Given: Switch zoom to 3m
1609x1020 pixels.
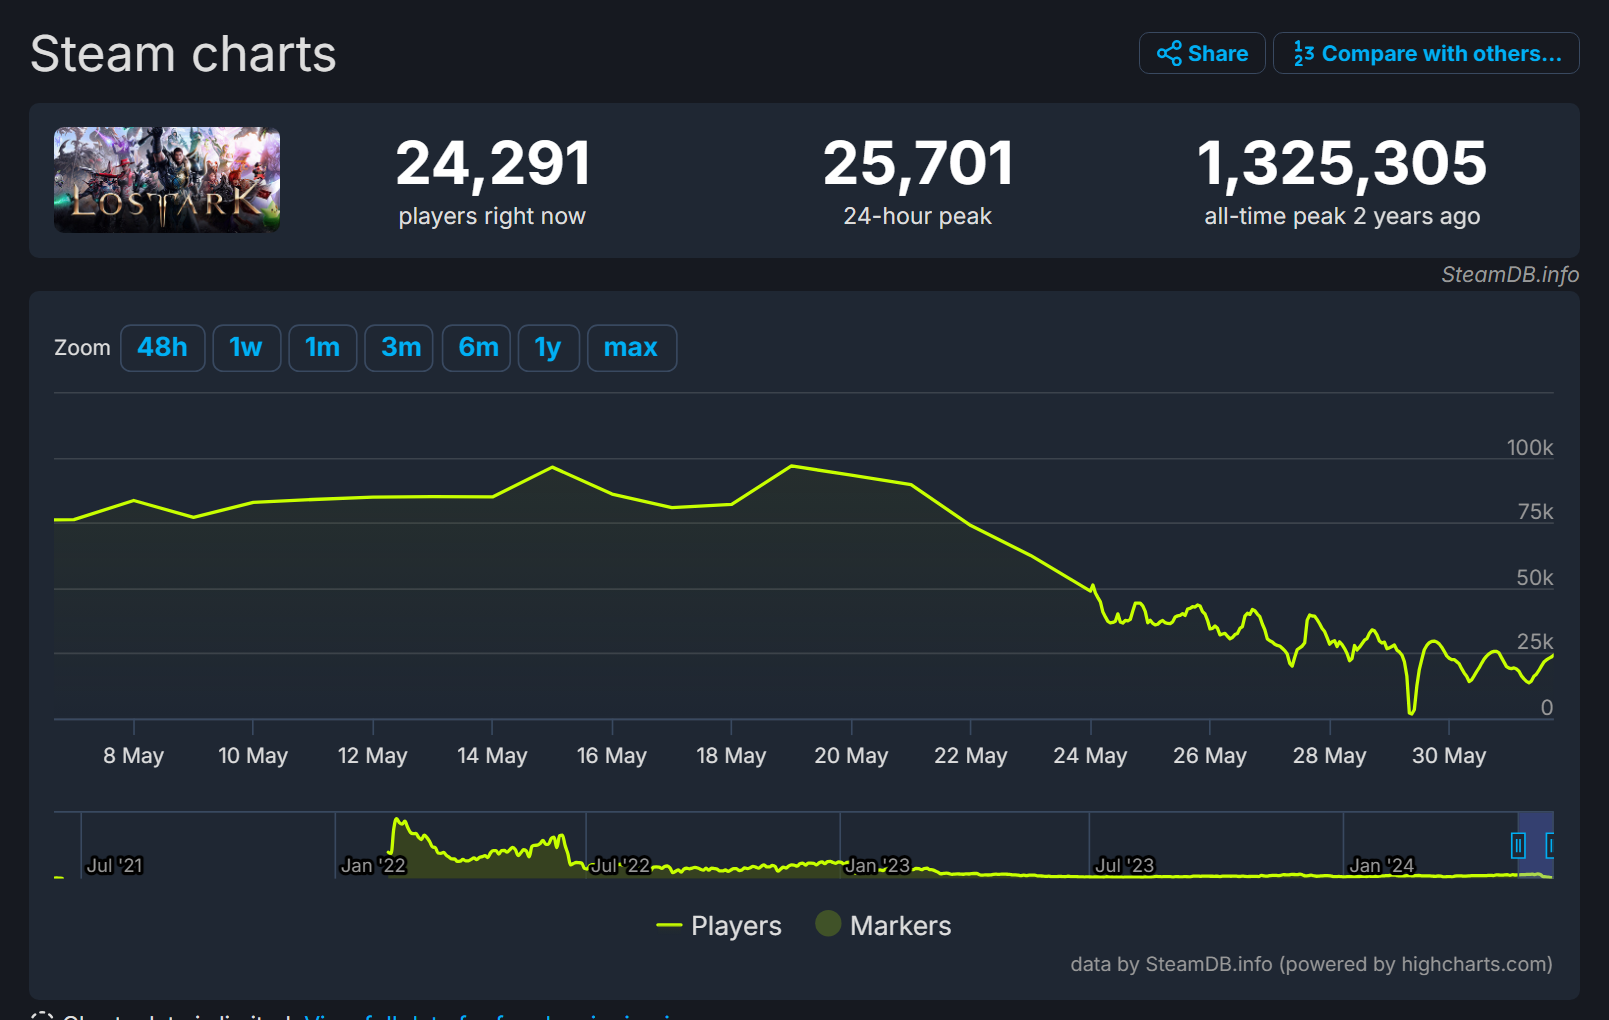Looking at the screenshot, I should pos(399,348).
